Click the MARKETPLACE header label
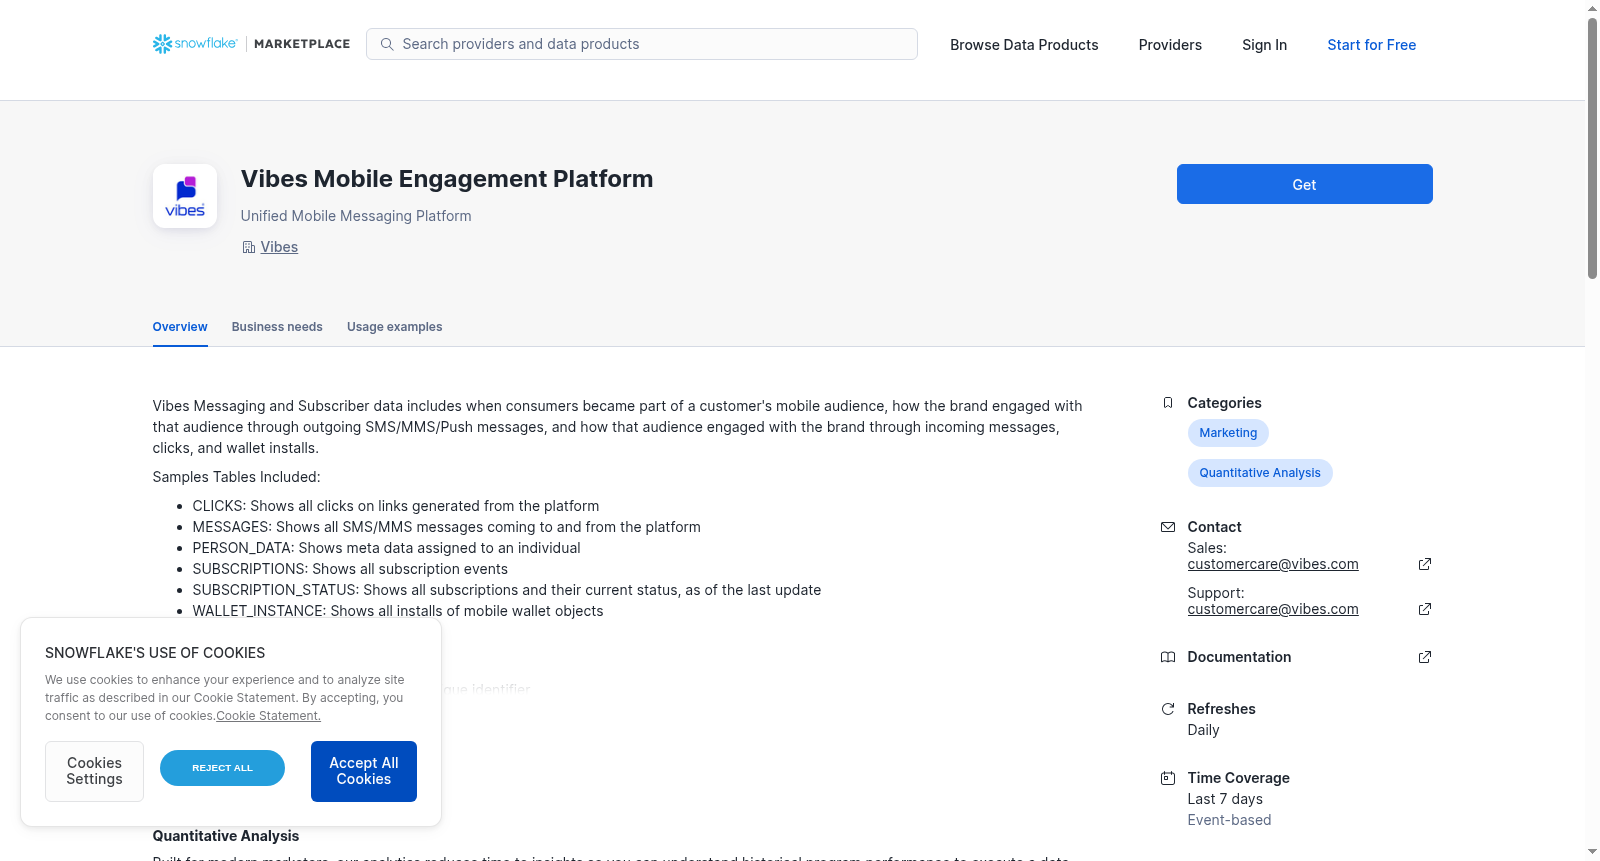The width and height of the screenshot is (1600, 861). tap(302, 44)
